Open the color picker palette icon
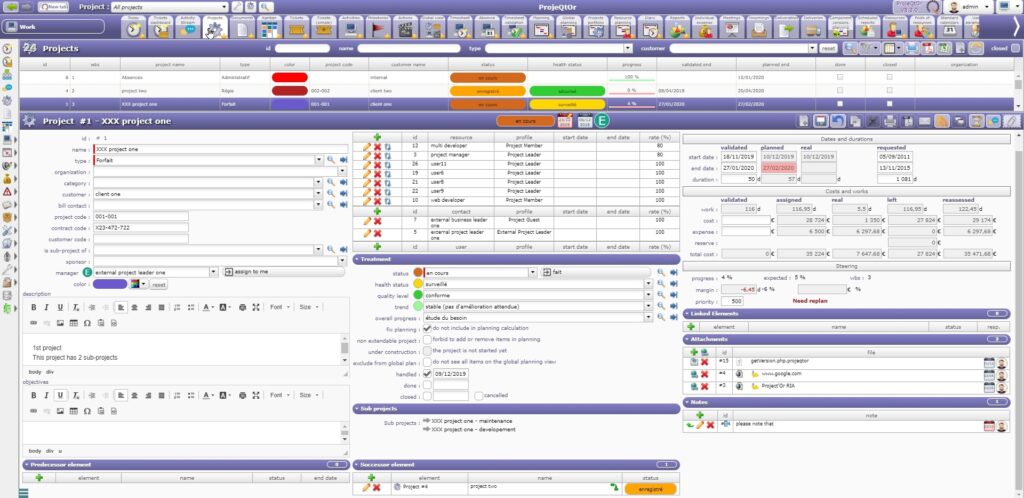 [137, 285]
